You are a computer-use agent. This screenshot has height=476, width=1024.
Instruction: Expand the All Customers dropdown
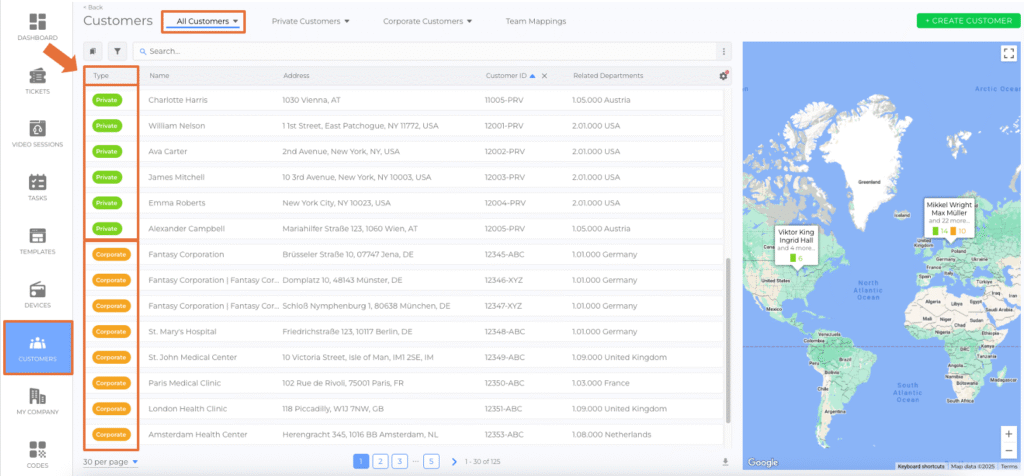[x=207, y=21]
